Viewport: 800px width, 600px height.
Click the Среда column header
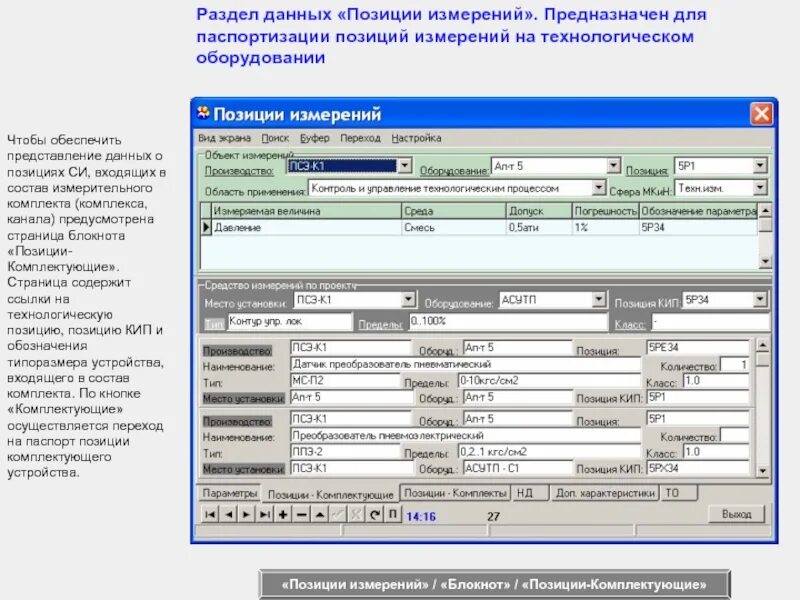coord(454,211)
